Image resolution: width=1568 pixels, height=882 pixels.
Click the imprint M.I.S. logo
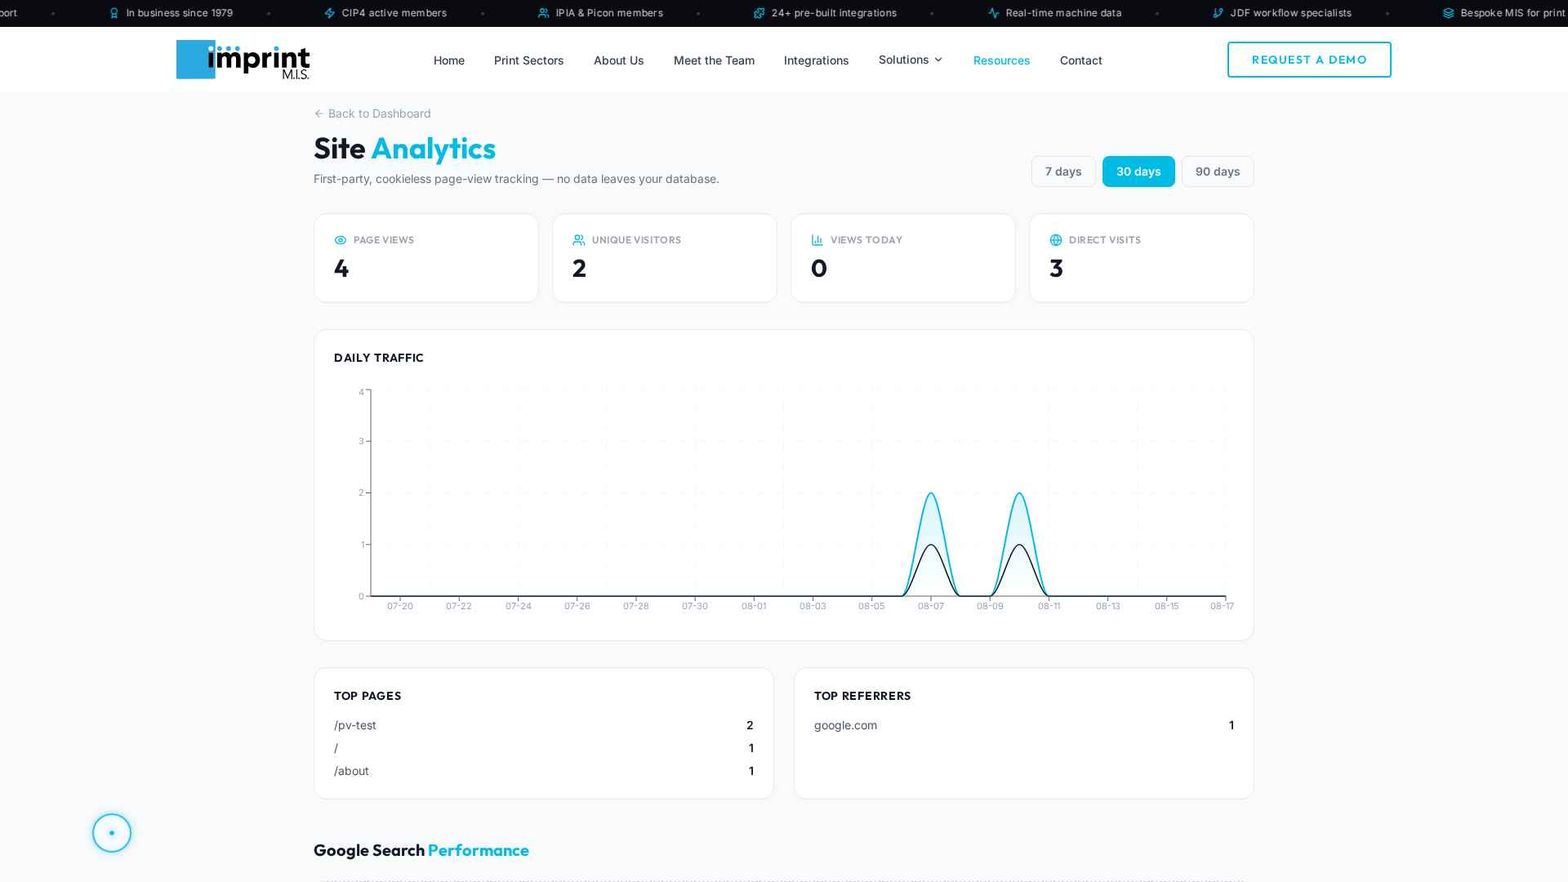pos(243,60)
